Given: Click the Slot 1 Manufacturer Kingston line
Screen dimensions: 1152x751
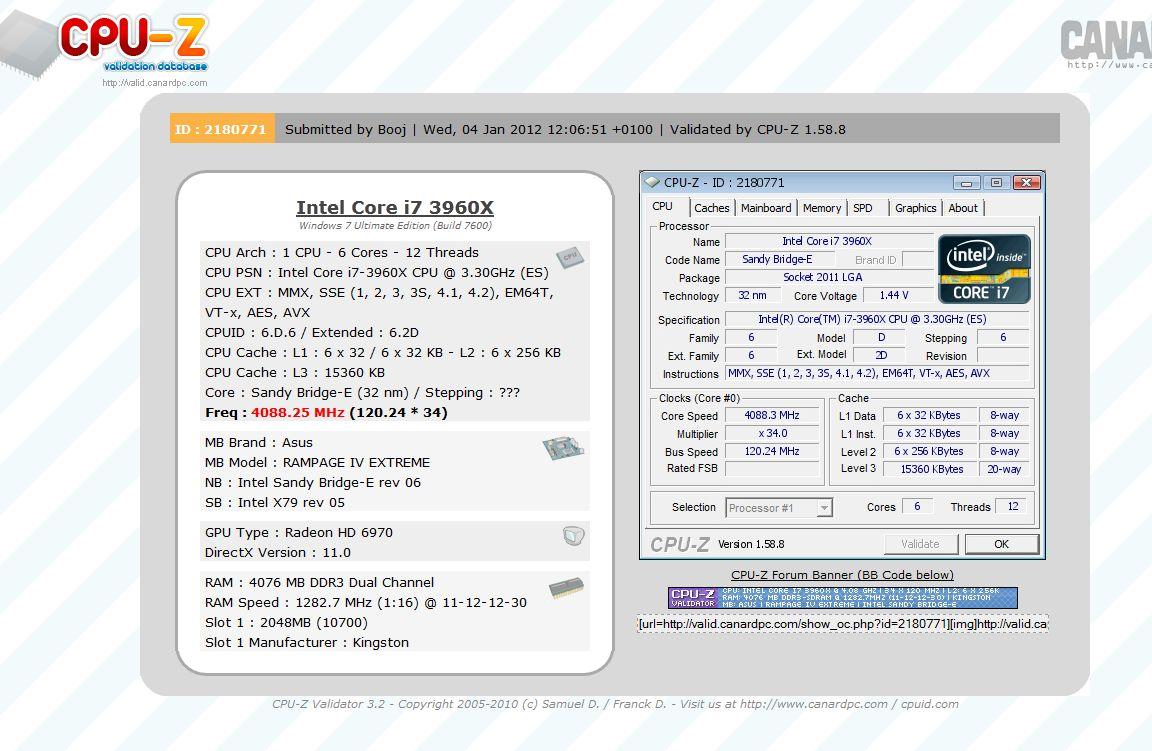Looking at the screenshot, I should tap(306, 643).
